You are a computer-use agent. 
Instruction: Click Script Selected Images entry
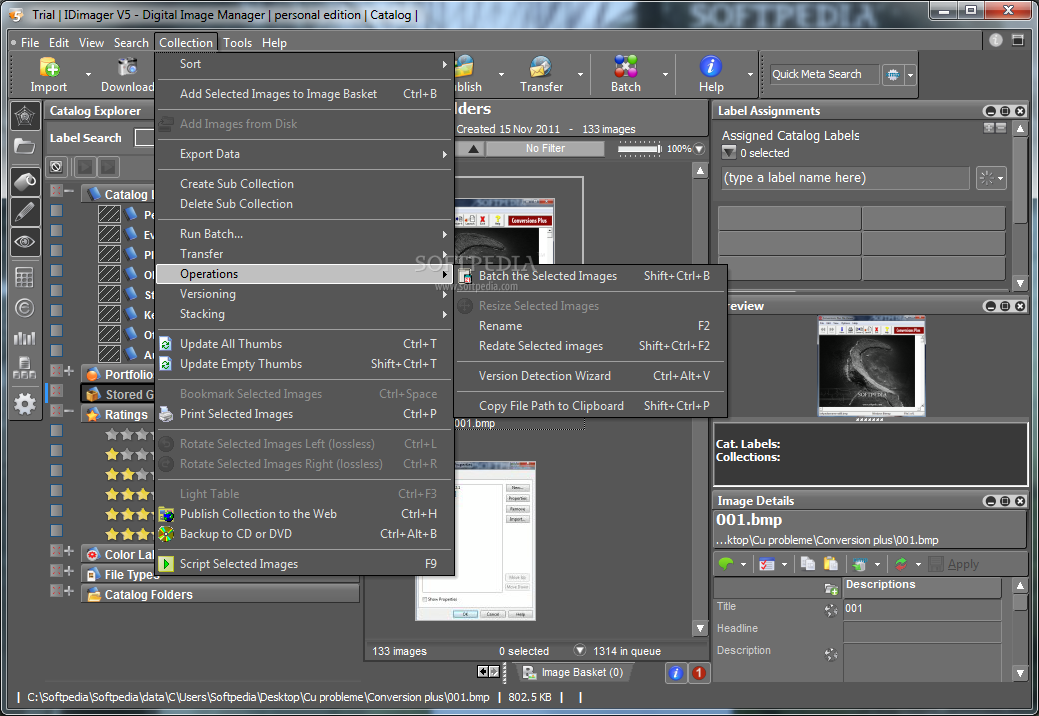[305, 564]
